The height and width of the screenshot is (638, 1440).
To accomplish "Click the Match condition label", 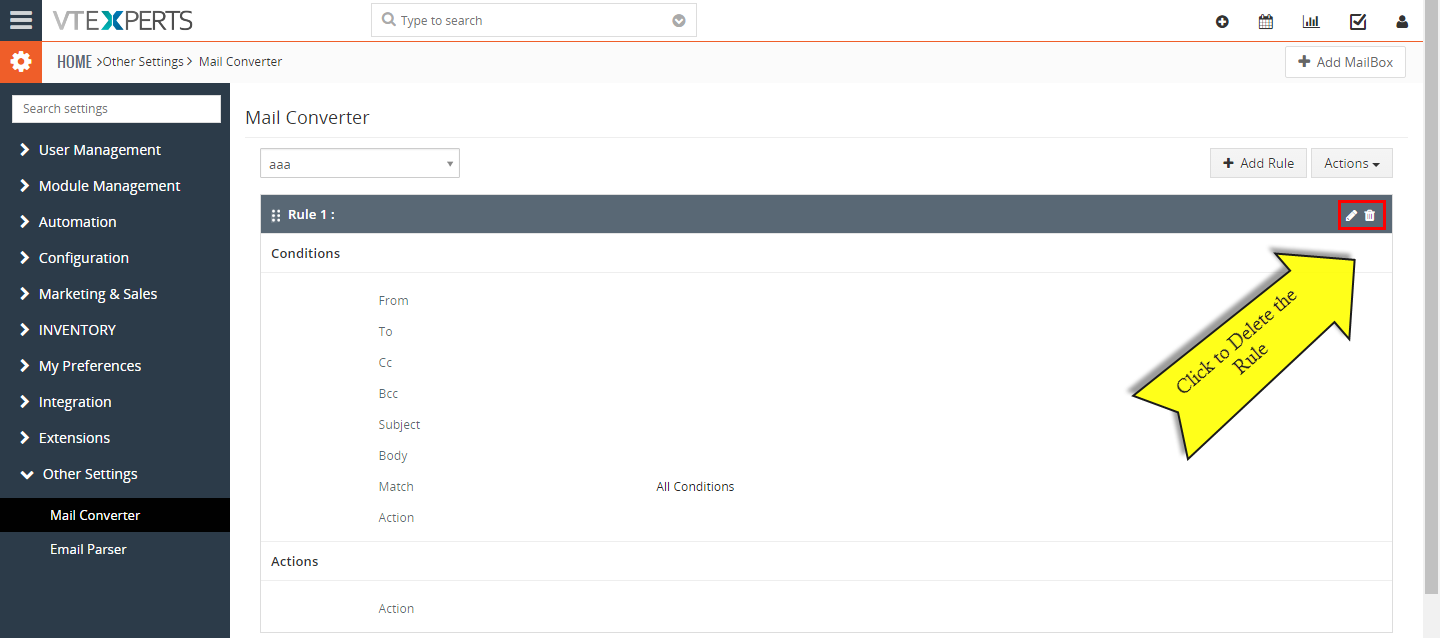I will point(396,487).
